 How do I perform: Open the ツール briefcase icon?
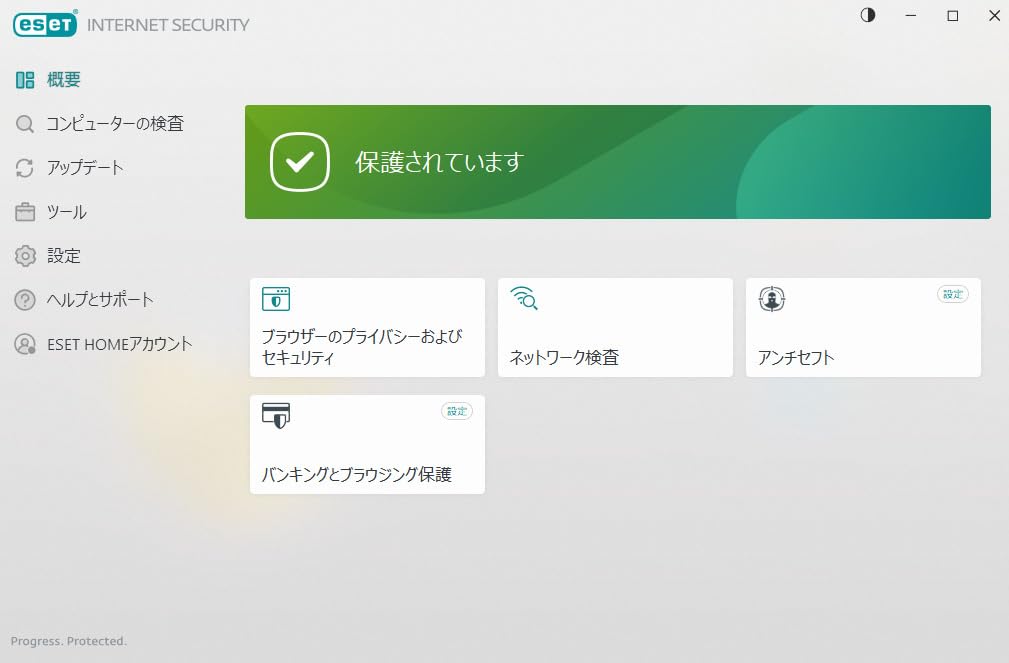(x=25, y=212)
